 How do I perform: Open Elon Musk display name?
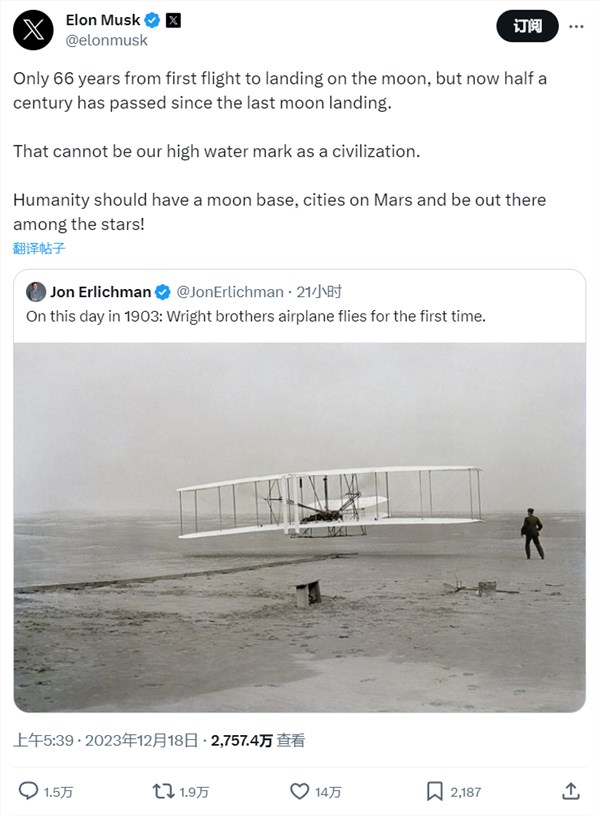coord(103,20)
